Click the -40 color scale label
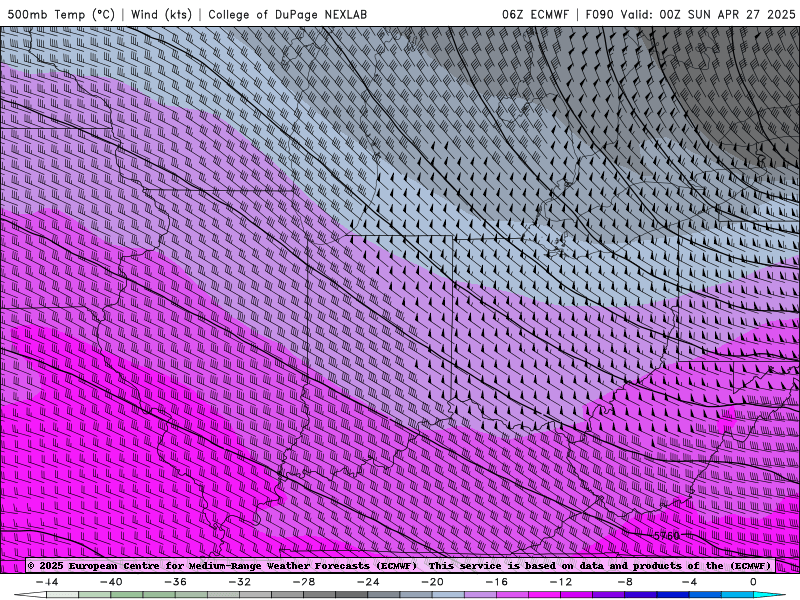The height and width of the screenshot is (600, 800). [x=111, y=582]
